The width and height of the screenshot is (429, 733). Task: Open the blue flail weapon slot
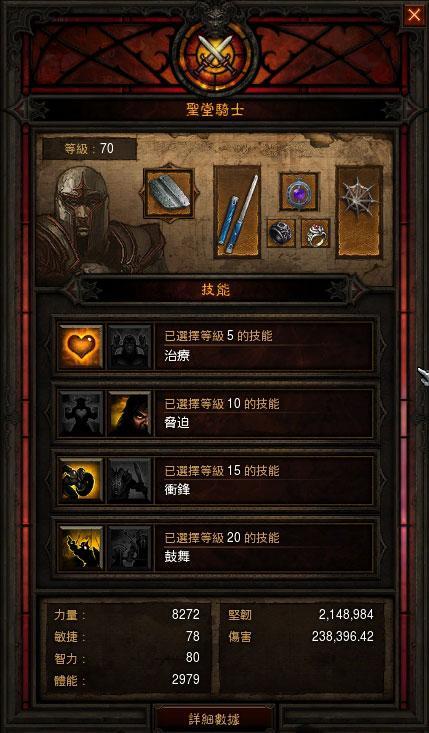tap(237, 212)
